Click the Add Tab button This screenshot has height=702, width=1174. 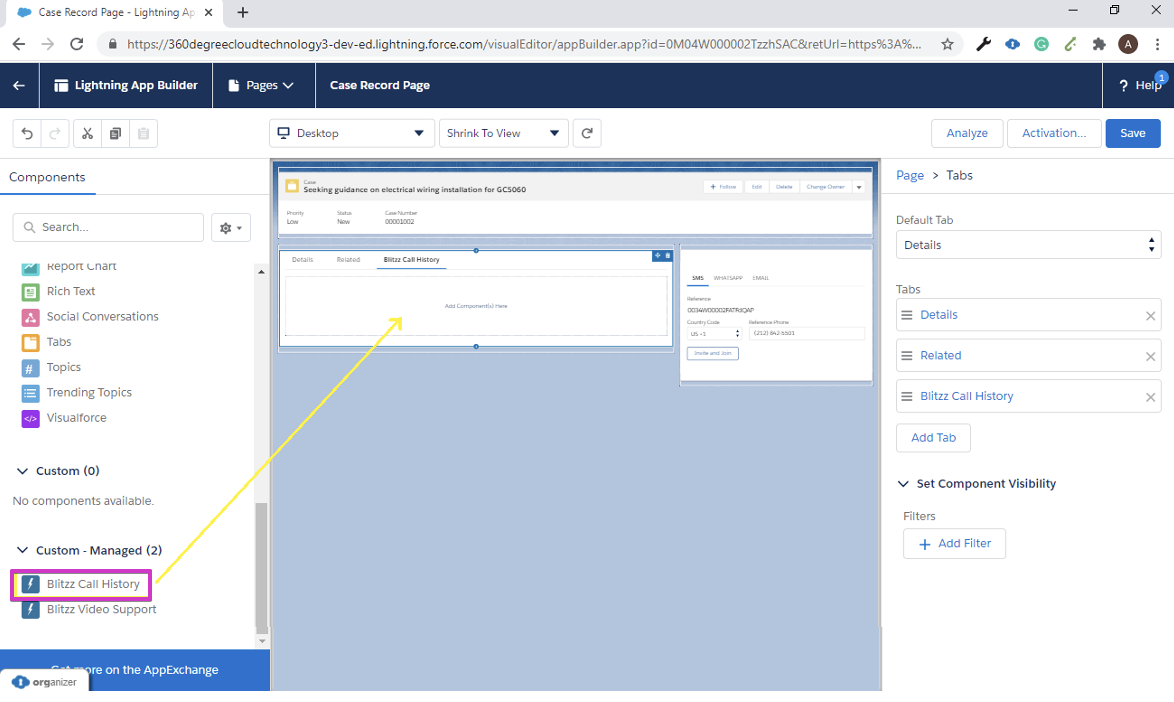point(933,438)
